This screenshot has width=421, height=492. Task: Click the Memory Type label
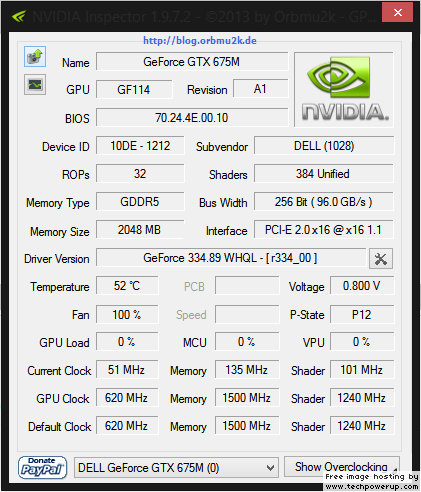pyautogui.click(x=58, y=203)
